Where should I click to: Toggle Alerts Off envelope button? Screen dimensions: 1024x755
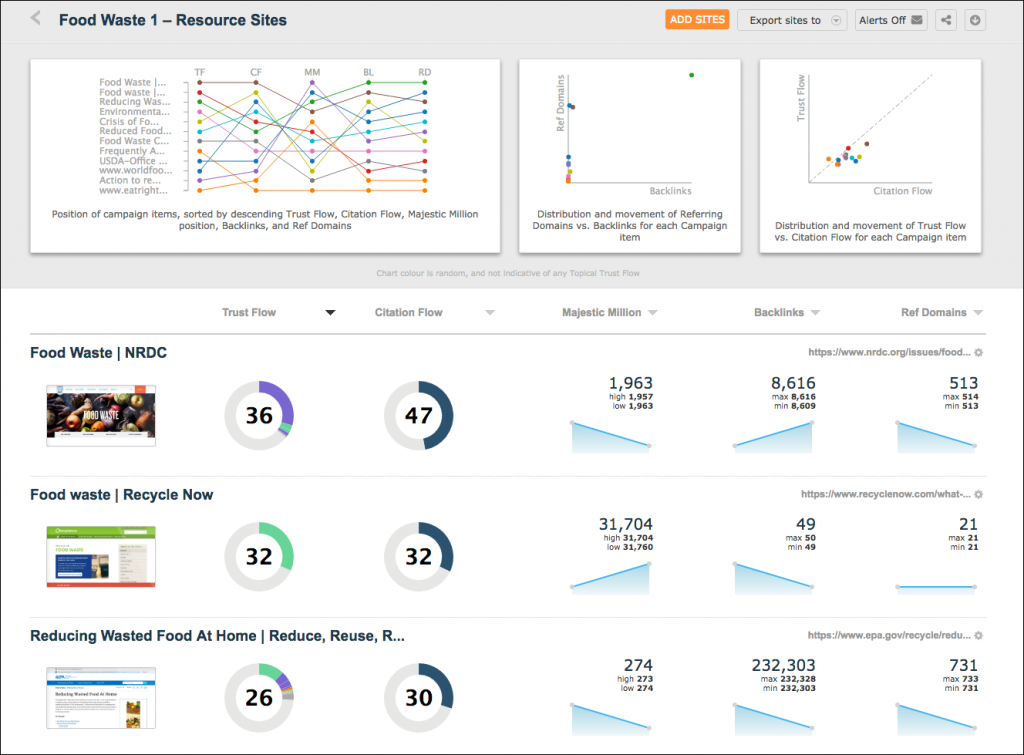coord(891,20)
